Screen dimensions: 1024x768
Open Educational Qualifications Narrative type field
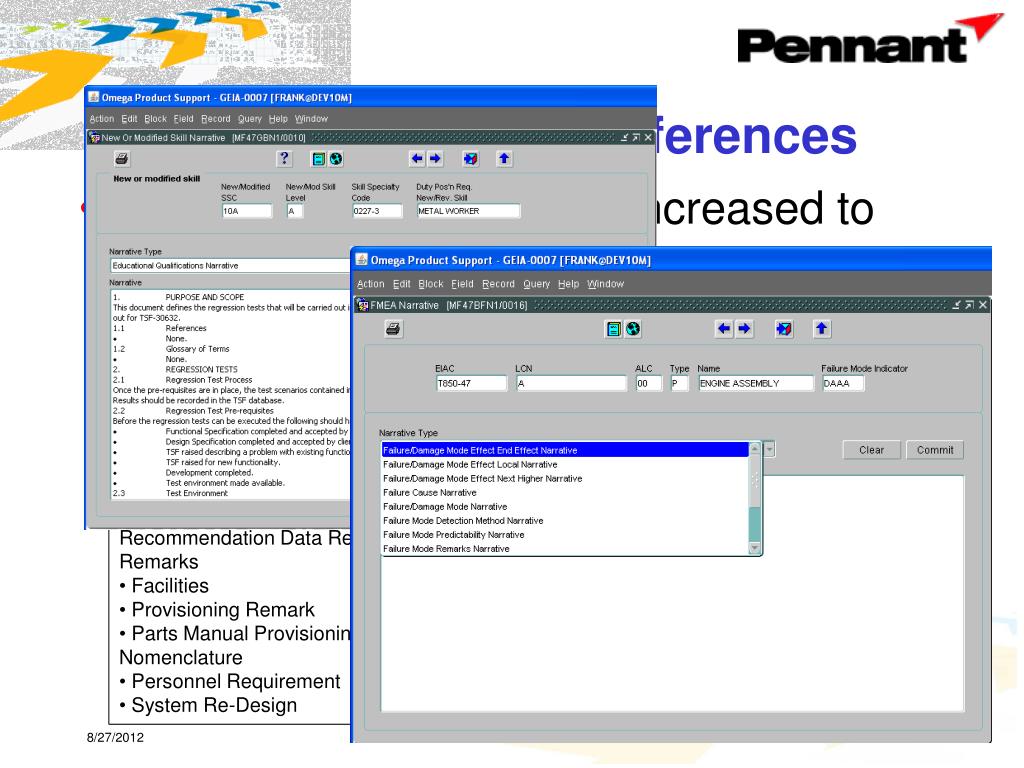230,266
